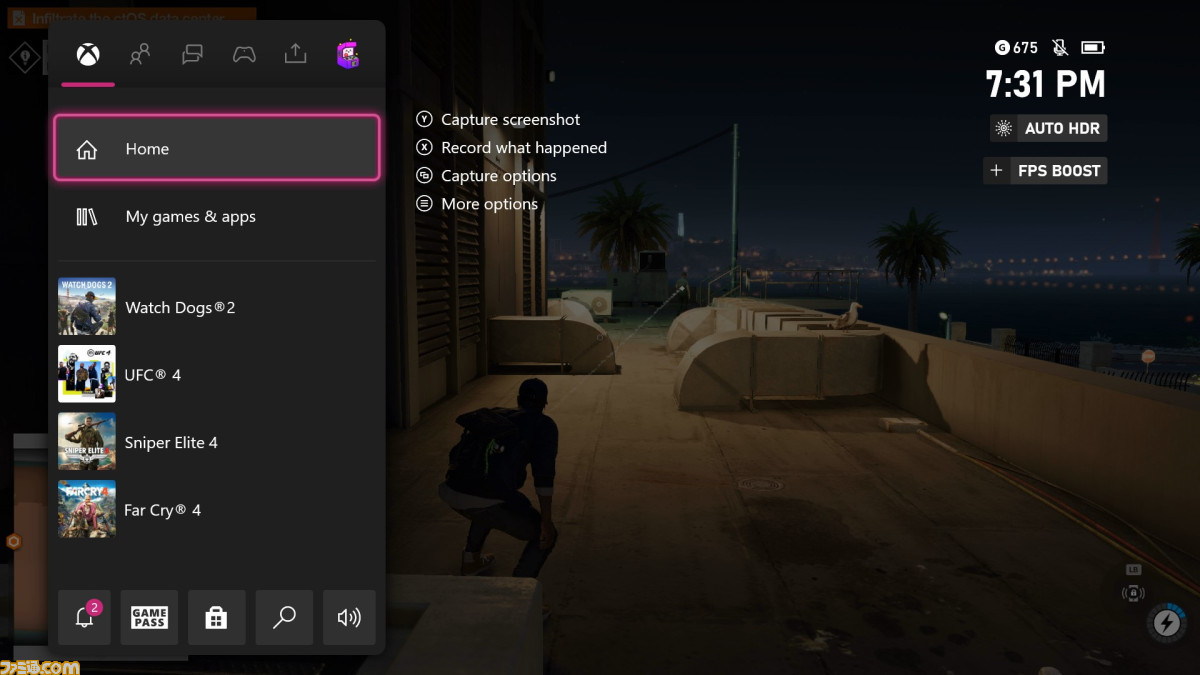Toggle the FPS BOOST badge

click(1045, 171)
